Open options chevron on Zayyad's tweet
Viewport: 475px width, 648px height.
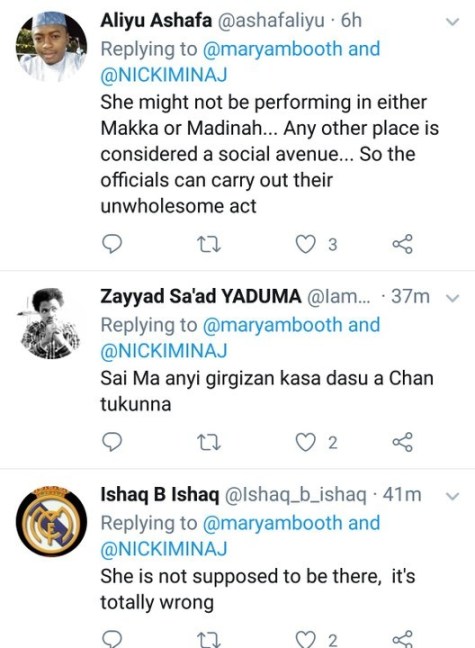pos(453,298)
